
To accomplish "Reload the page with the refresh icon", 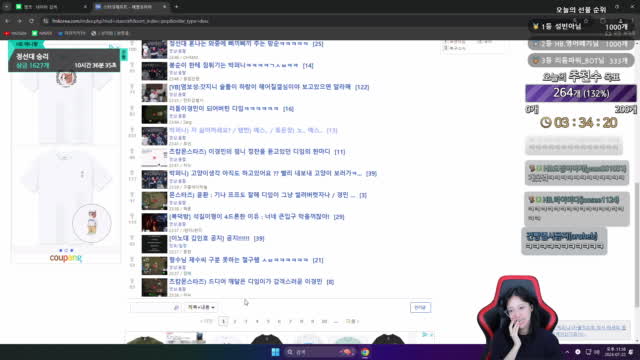I will [x=31, y=21].
